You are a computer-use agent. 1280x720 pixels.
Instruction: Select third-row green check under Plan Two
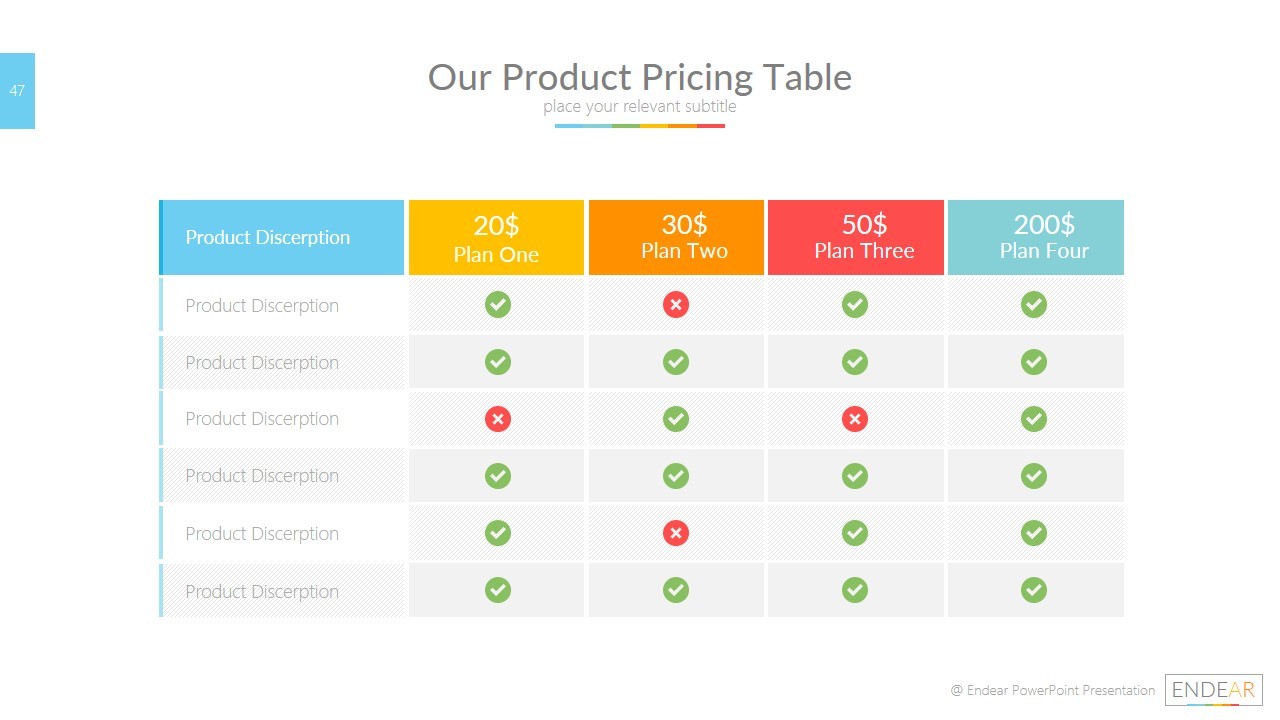tap(676, 419)
